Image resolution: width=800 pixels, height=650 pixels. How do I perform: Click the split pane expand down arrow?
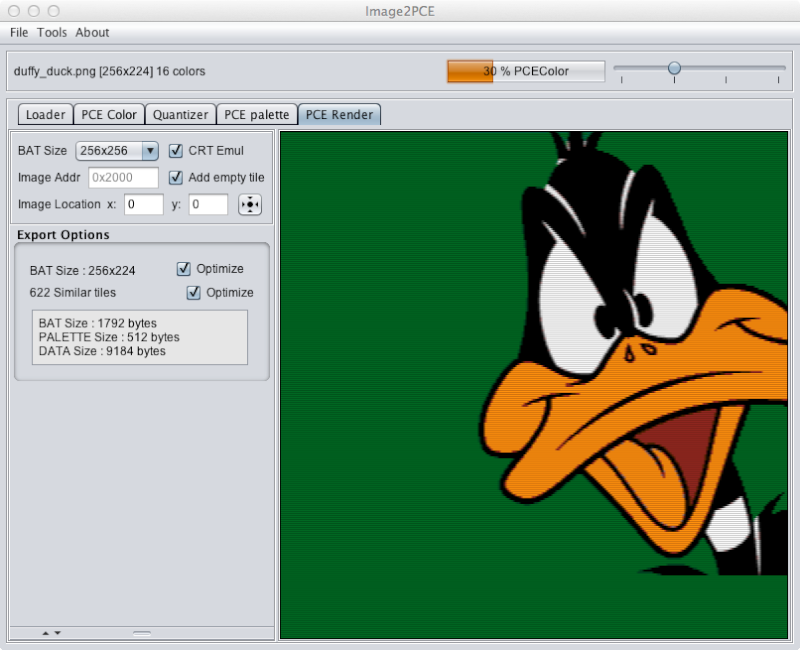click(58, 633)
